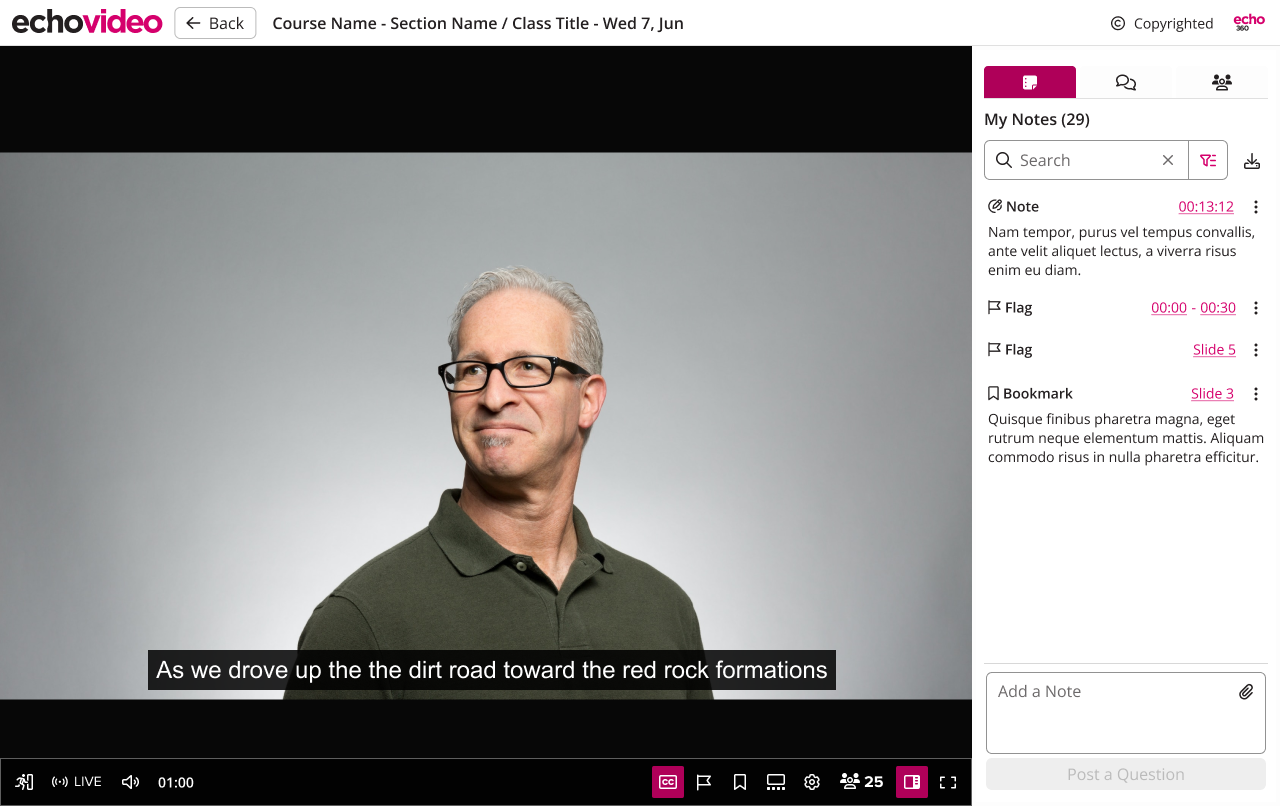This screenshot has height=806, width=1280.
Task: Click the Back button
Action: 215,22
